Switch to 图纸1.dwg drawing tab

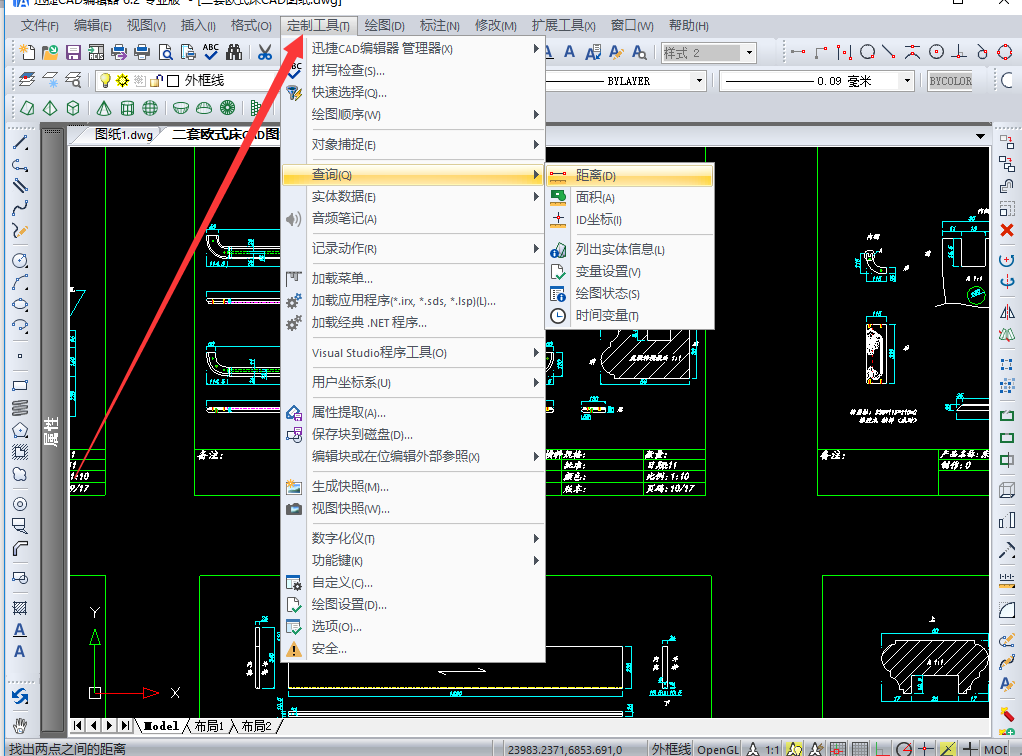123,134
